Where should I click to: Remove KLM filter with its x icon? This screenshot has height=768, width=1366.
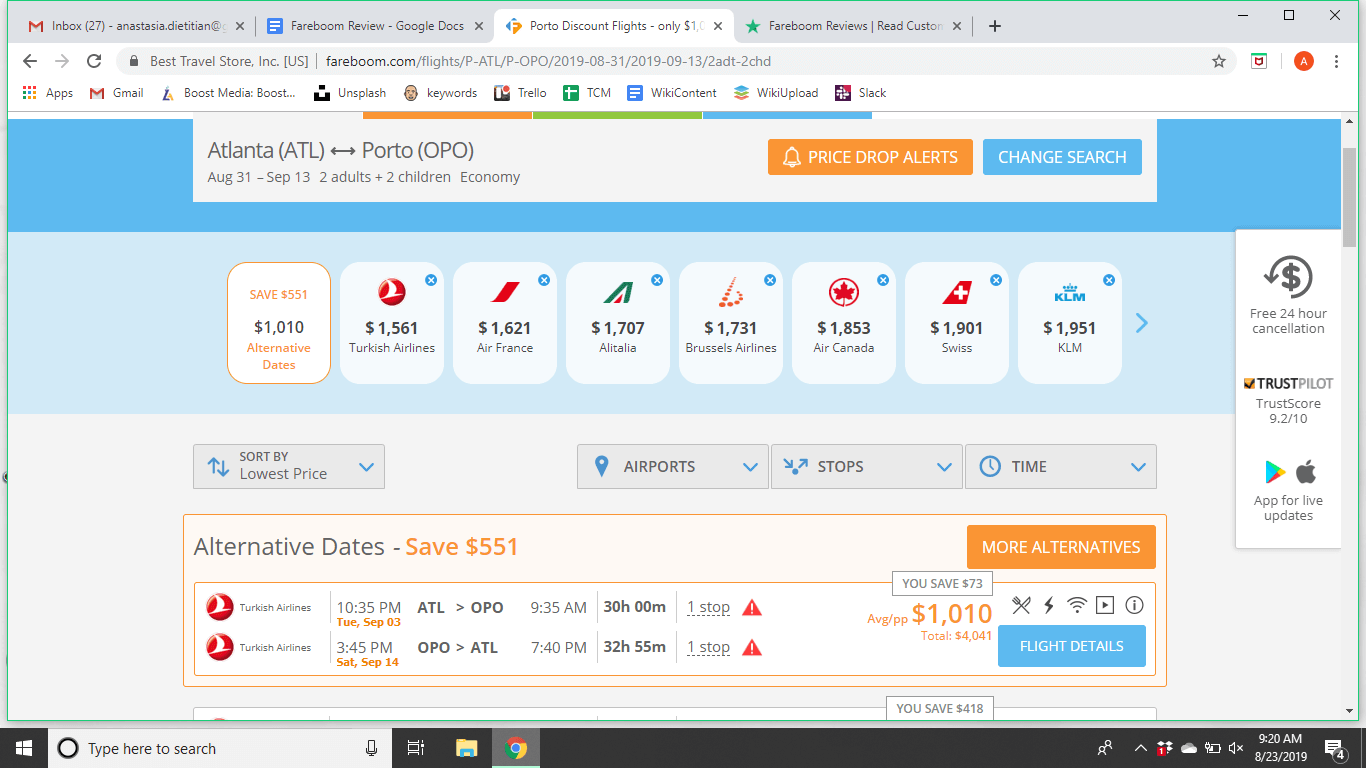(x=1109, y=280)
